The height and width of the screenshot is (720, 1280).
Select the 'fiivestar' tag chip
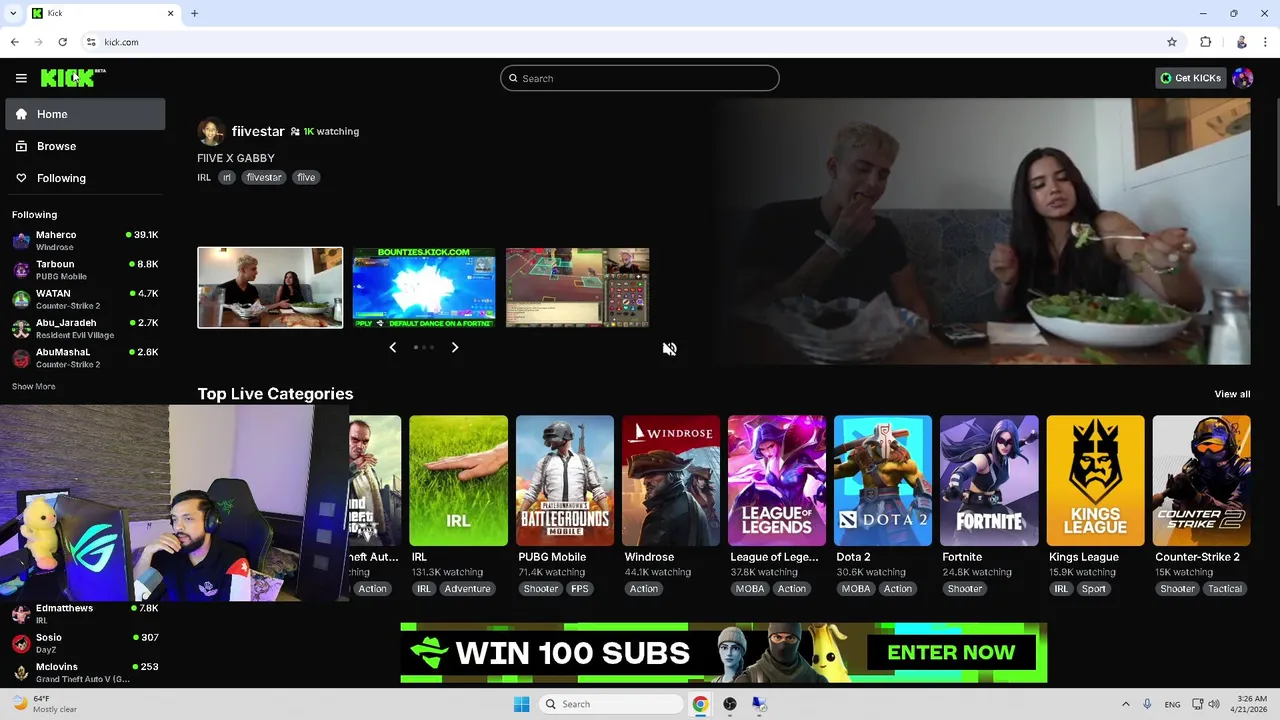(264, 177)
